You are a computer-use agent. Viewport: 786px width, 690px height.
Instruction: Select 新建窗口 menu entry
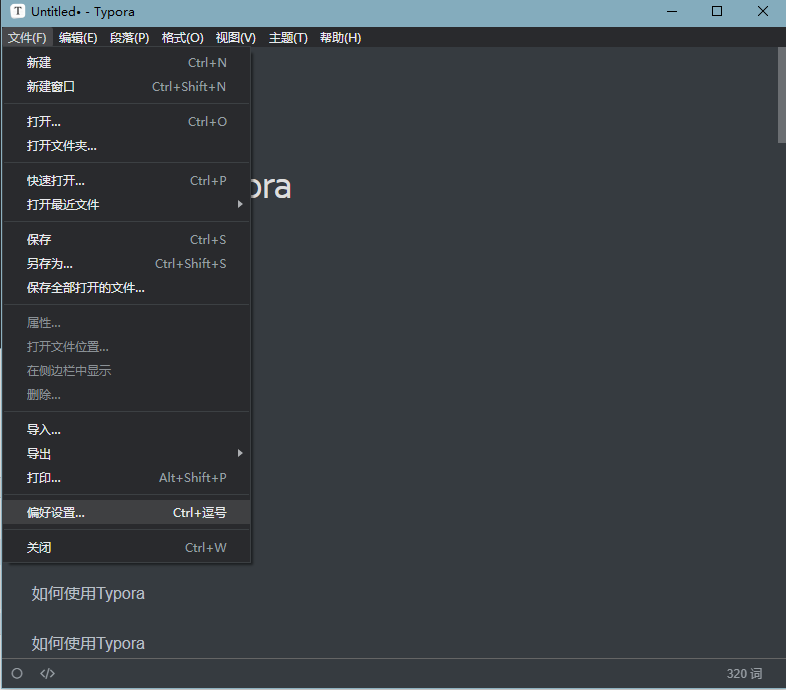(x=126, y=87)
